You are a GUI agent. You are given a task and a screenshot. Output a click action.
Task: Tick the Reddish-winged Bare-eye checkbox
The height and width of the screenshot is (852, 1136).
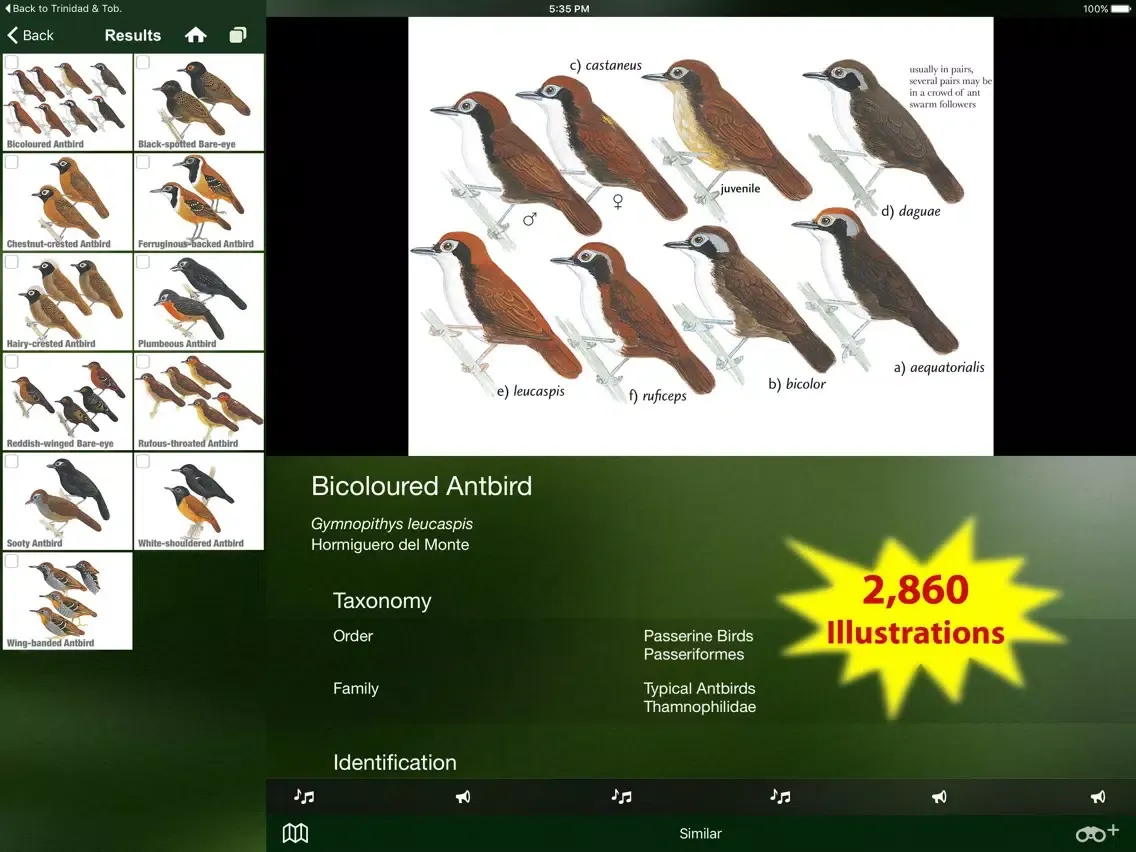click(12, 362)
